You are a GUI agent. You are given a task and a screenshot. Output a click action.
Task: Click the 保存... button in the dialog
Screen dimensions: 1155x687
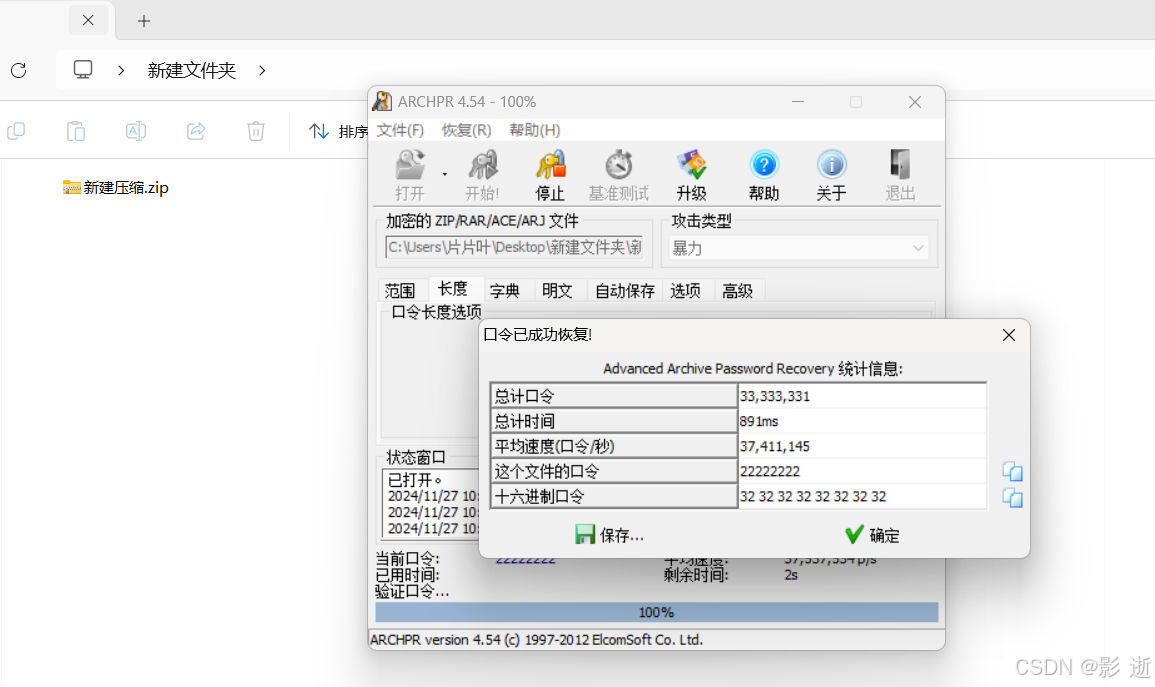tap(609, 535)
